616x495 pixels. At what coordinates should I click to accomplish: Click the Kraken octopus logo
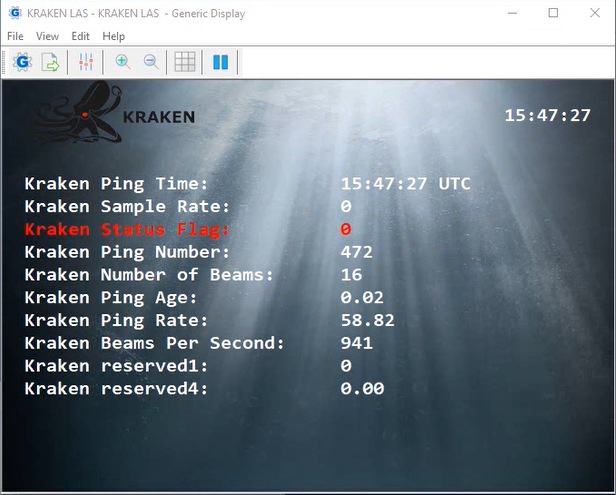(x=79, y=112)
